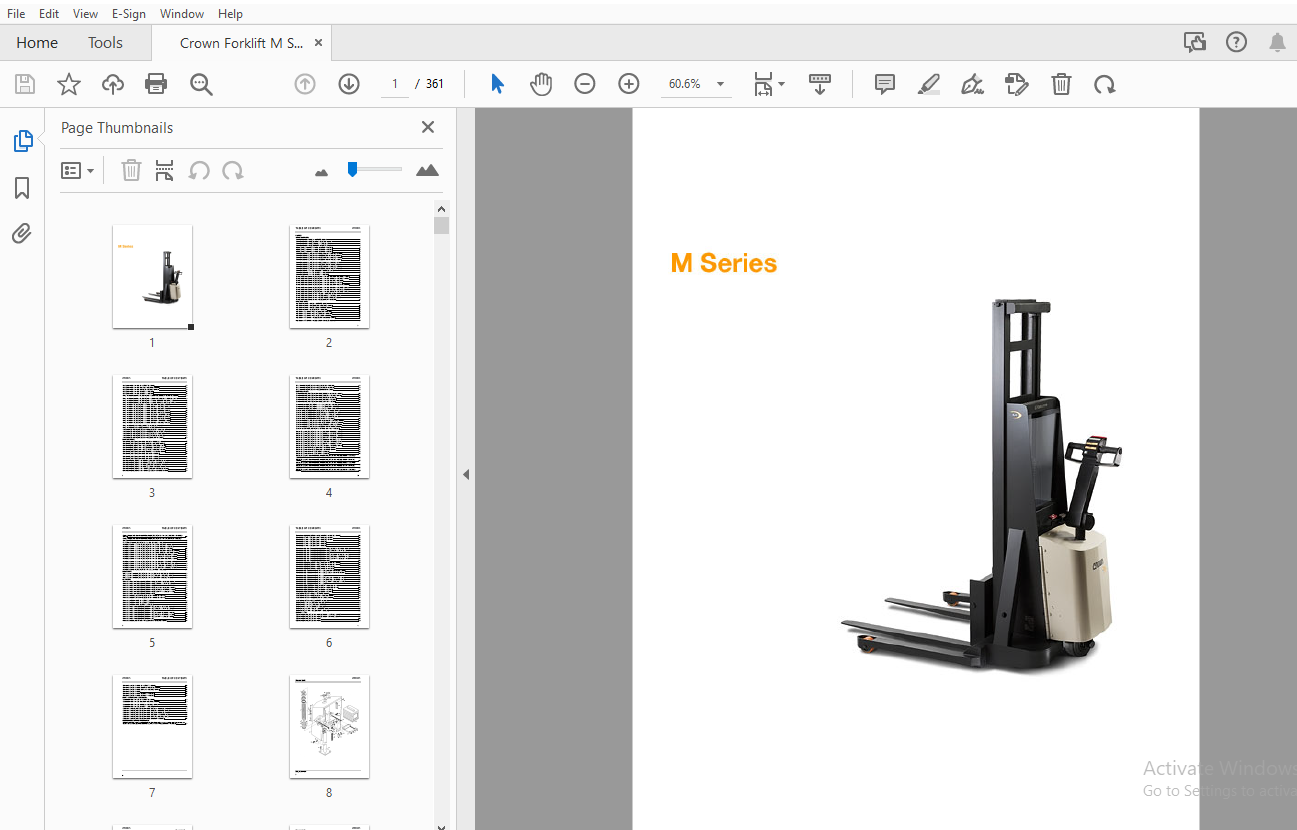Open the Bookmarks panel icon
This screenshot has width=1297, height=830.
point(22,188)
